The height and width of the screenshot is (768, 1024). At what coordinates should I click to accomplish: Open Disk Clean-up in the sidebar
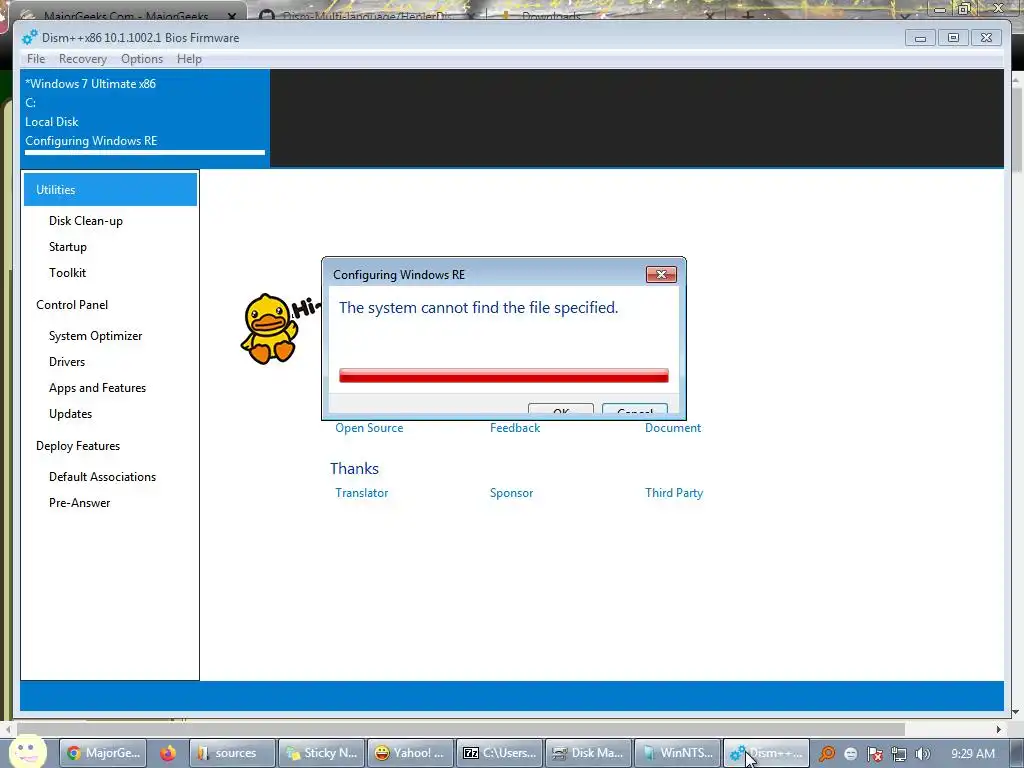click(86, 221)
